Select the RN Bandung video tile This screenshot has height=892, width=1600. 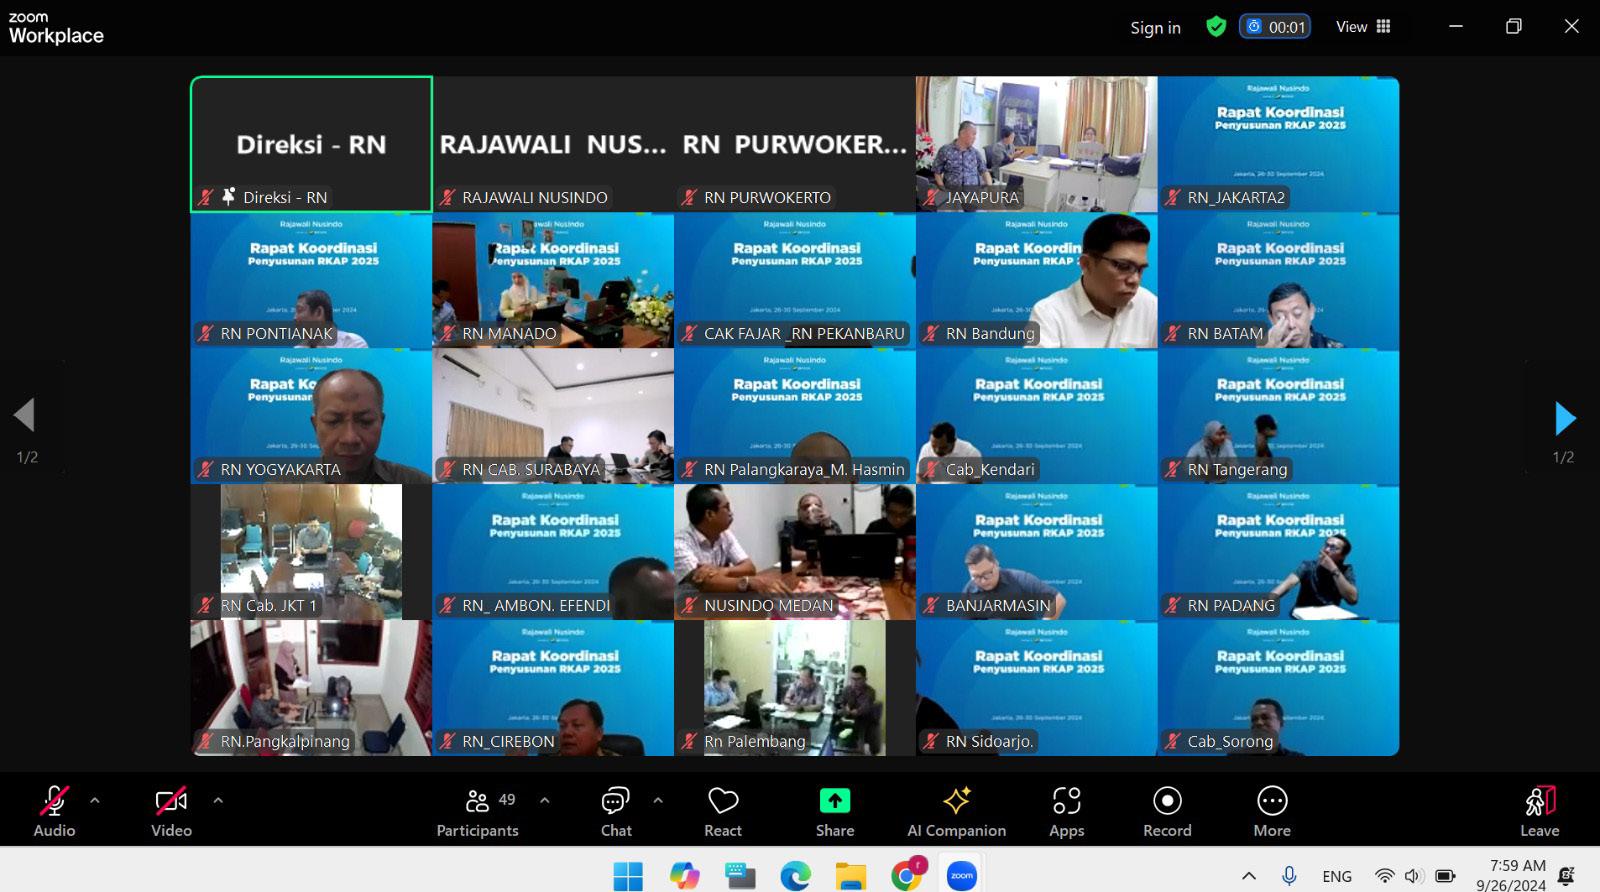point(1037,280)
